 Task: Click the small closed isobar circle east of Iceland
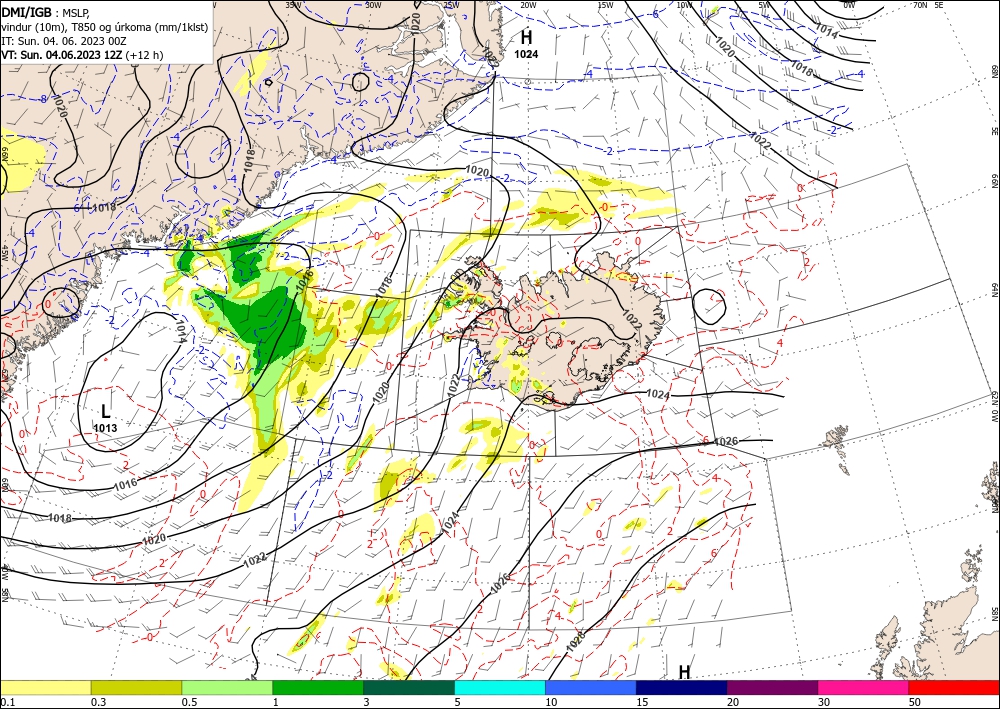pyautogui.click(x=709, y=305)
